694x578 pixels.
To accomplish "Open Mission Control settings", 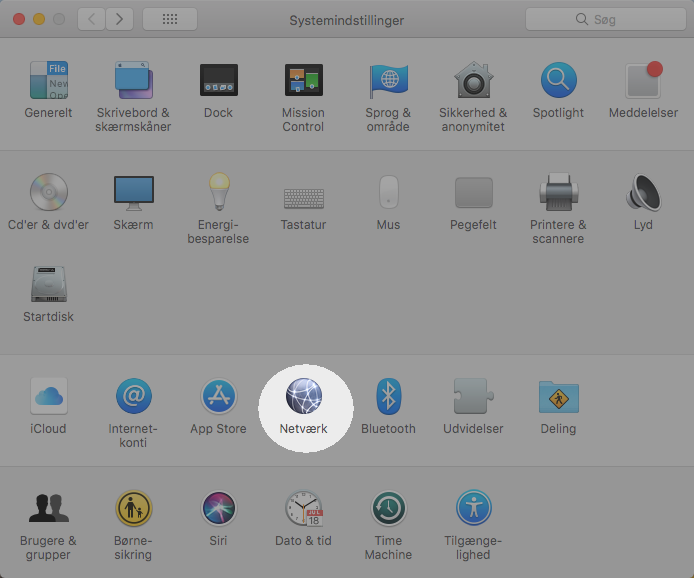I will pos(304,80).
